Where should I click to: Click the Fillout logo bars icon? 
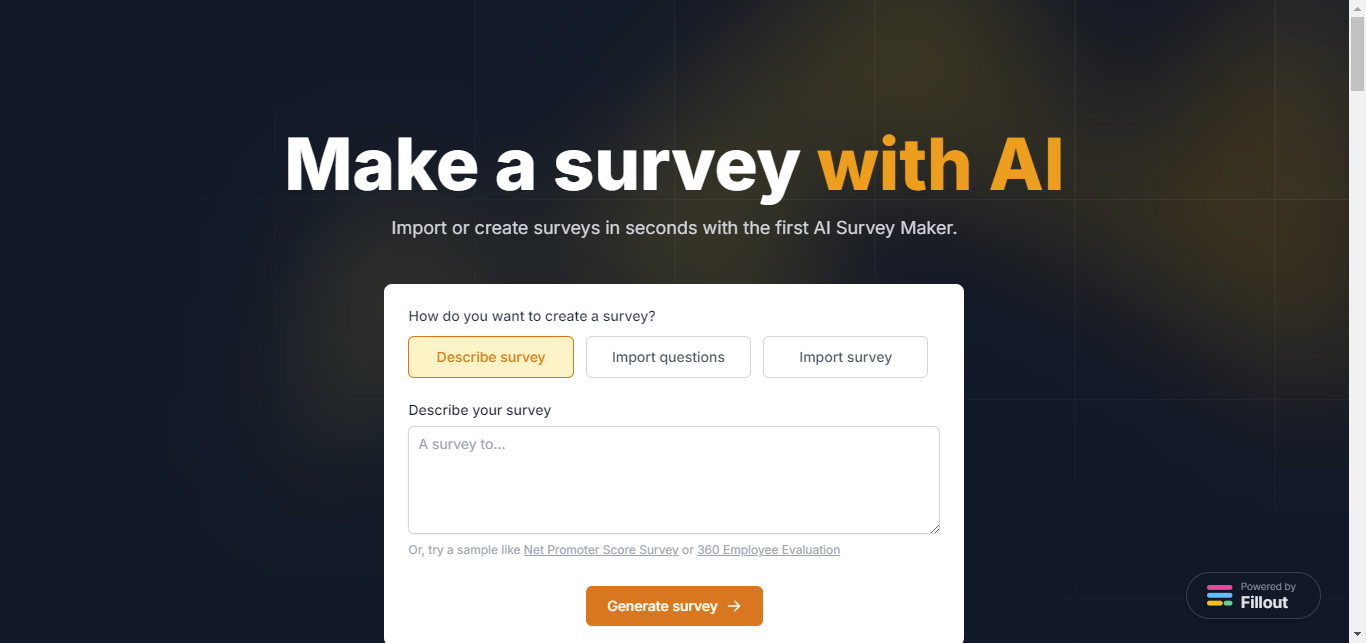pyautogui.click(x=1219, y=595)
